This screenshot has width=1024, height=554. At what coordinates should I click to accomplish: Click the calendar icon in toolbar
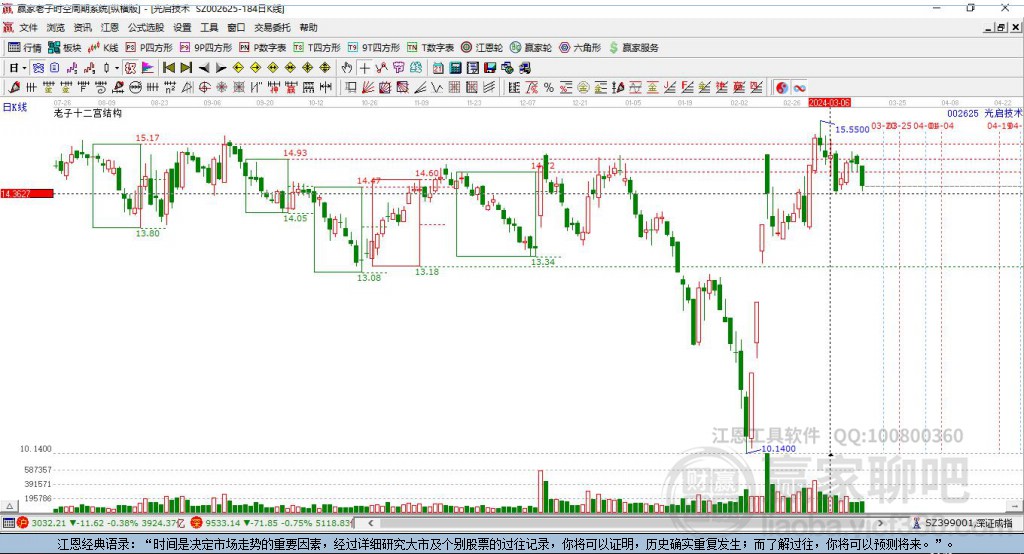438,68
